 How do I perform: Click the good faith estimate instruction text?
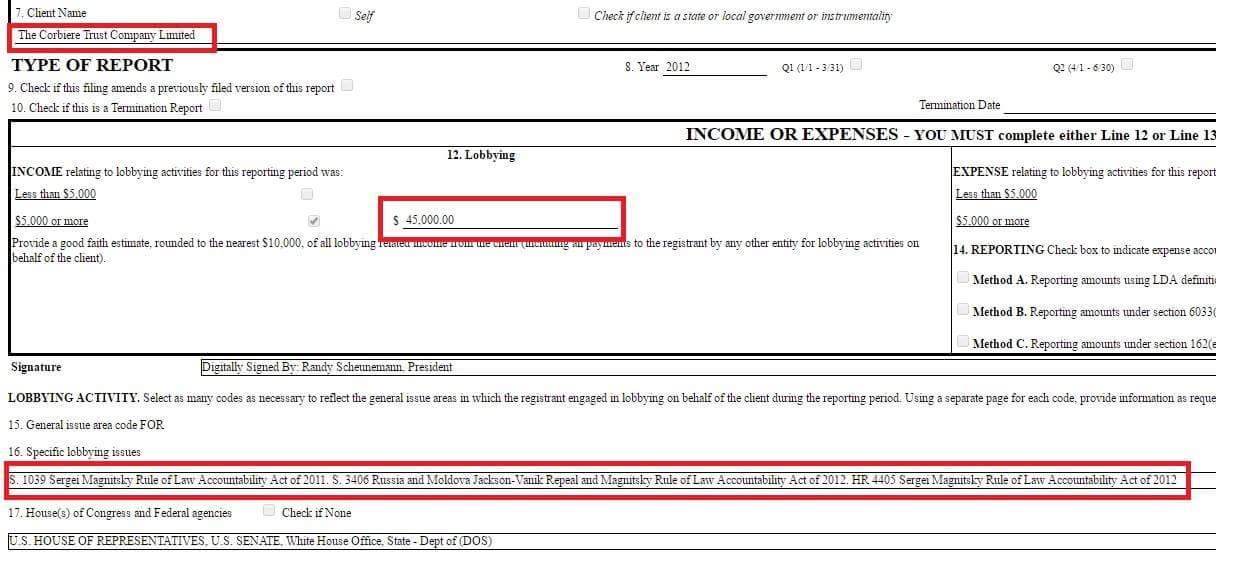coord(465,250)
